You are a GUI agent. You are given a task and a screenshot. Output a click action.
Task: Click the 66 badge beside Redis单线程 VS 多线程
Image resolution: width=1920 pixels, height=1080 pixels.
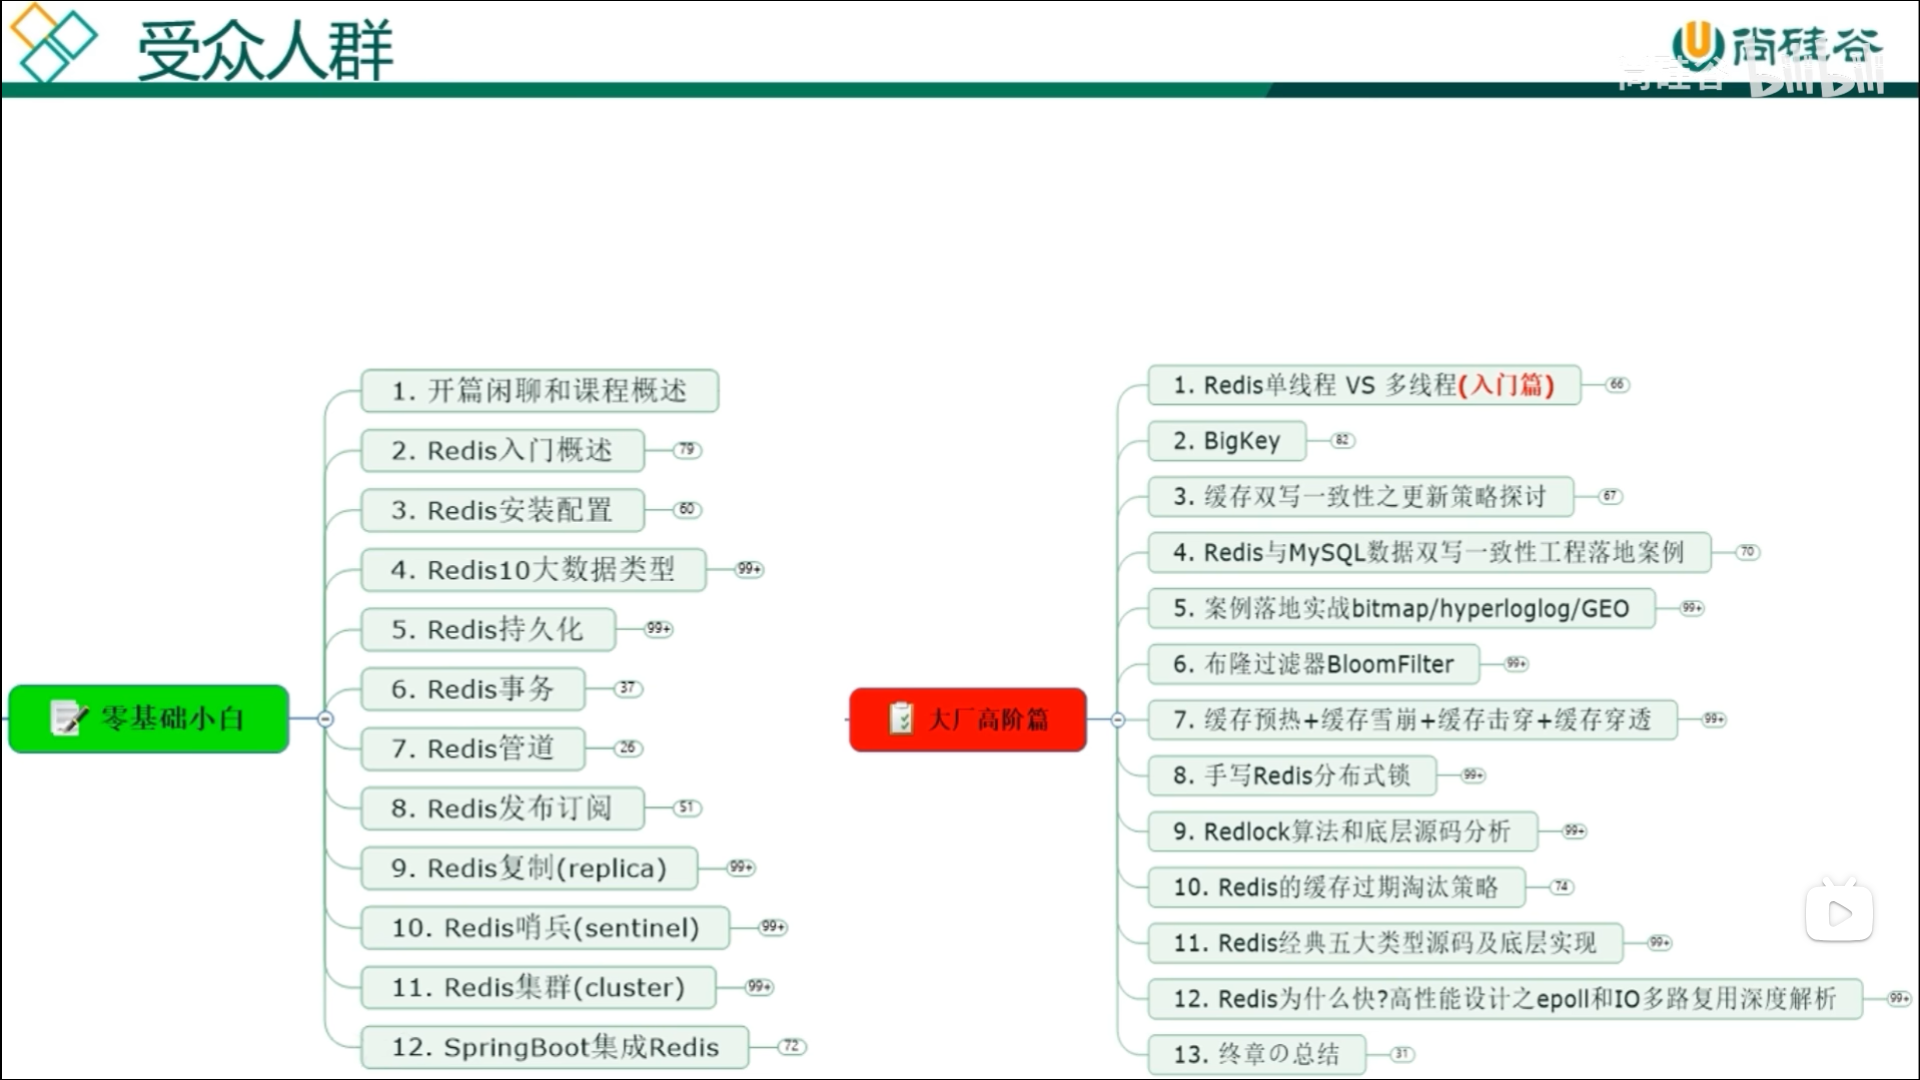coord(1617,385)
